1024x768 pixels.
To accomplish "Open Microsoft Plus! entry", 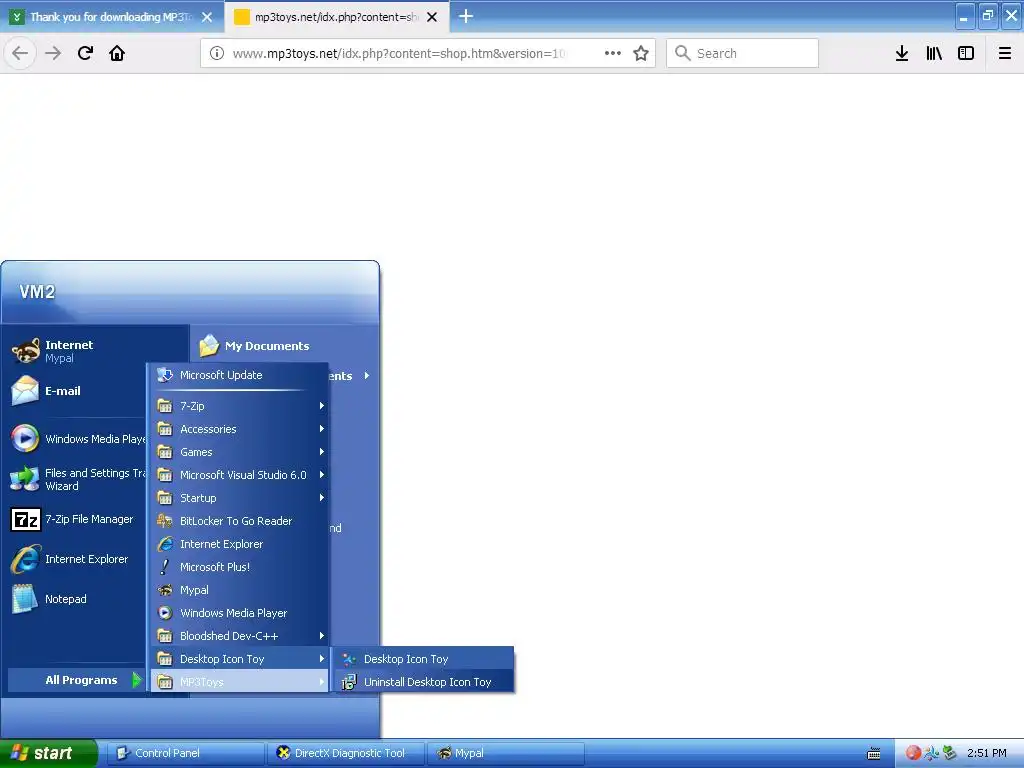I will 239,567.
